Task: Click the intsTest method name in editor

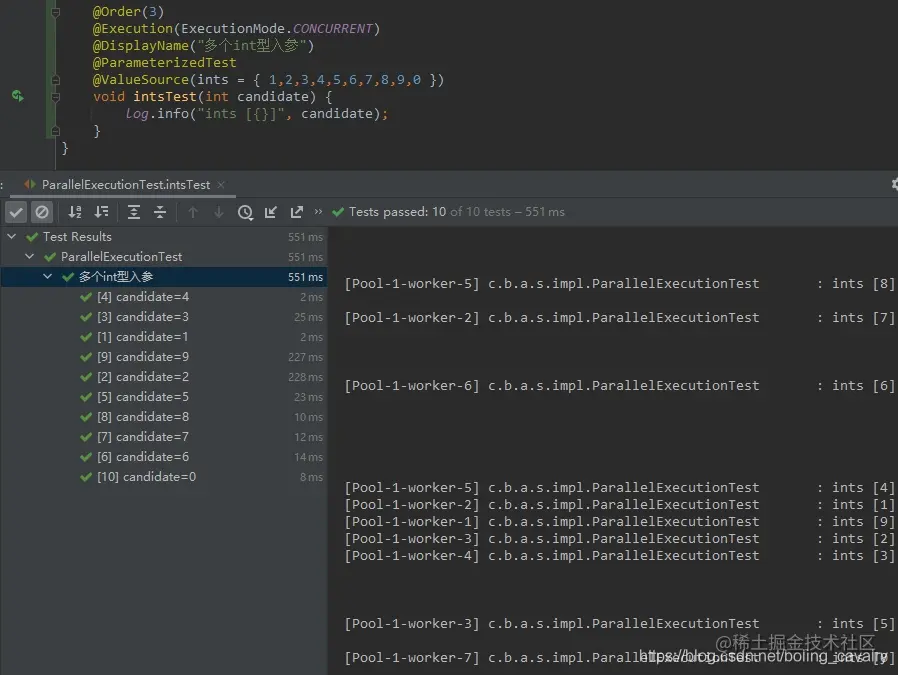Action: (165, 97)
